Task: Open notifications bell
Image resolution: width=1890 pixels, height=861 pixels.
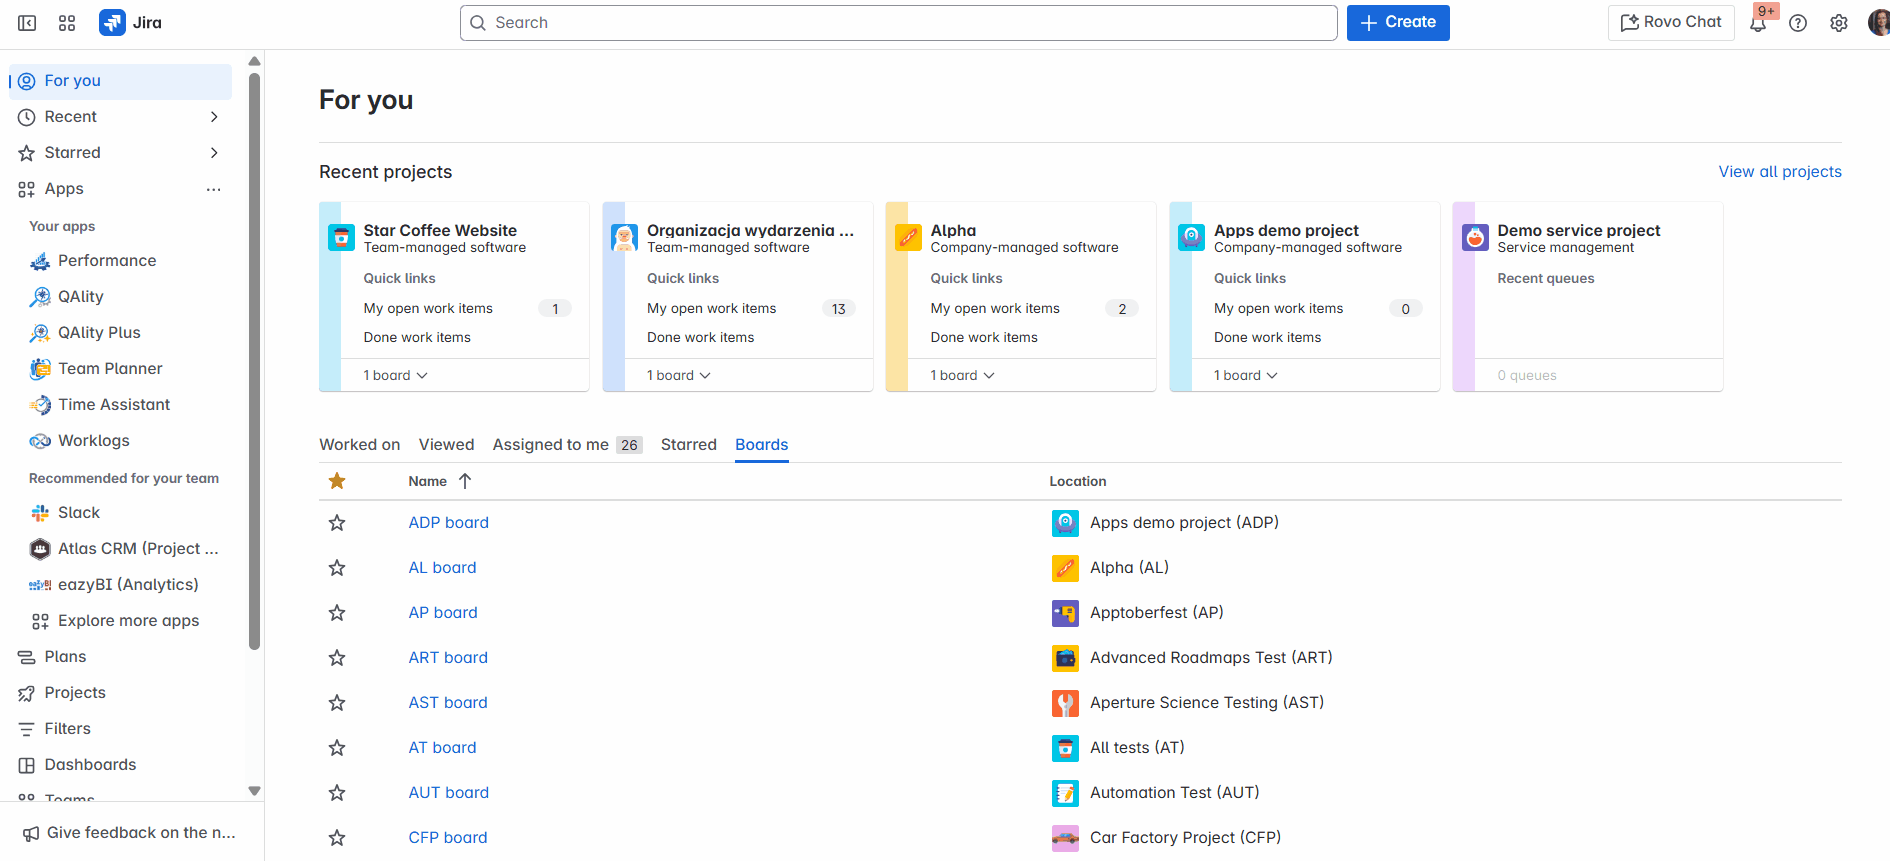Action: 1758,23
